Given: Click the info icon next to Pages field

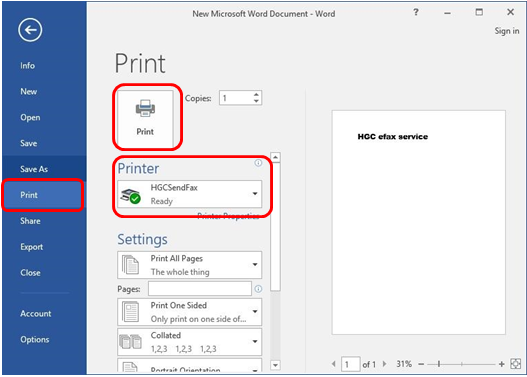Looking at the screenshot, I should pos(258,289).
